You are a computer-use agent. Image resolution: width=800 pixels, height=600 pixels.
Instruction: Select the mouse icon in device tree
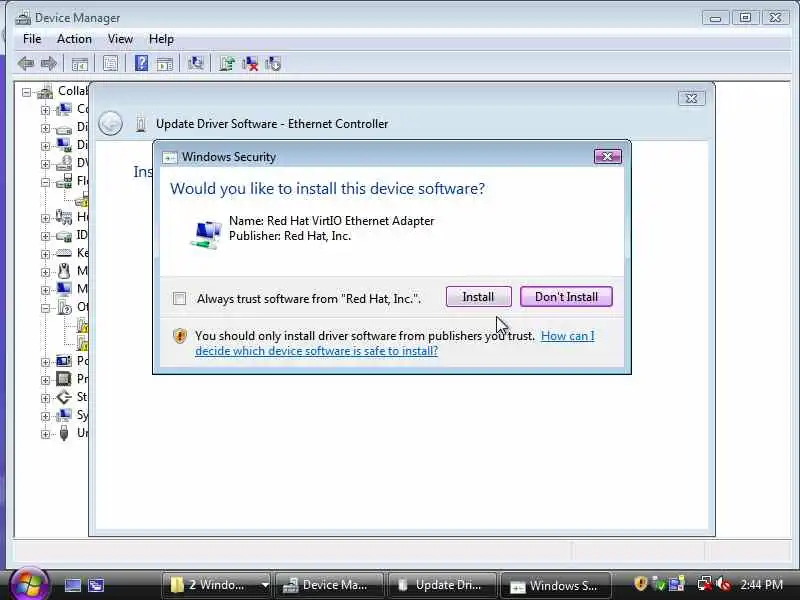coord(64,271)
